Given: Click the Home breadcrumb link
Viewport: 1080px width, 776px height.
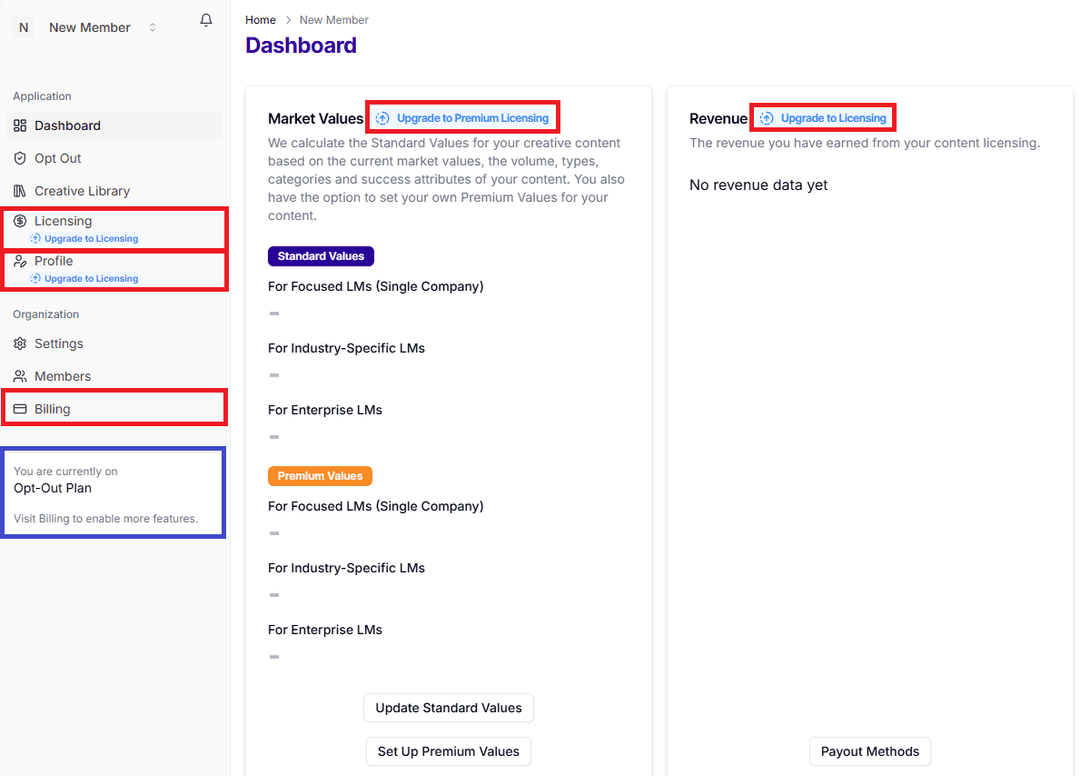Looking at the screenshot, I should (260, 19).
